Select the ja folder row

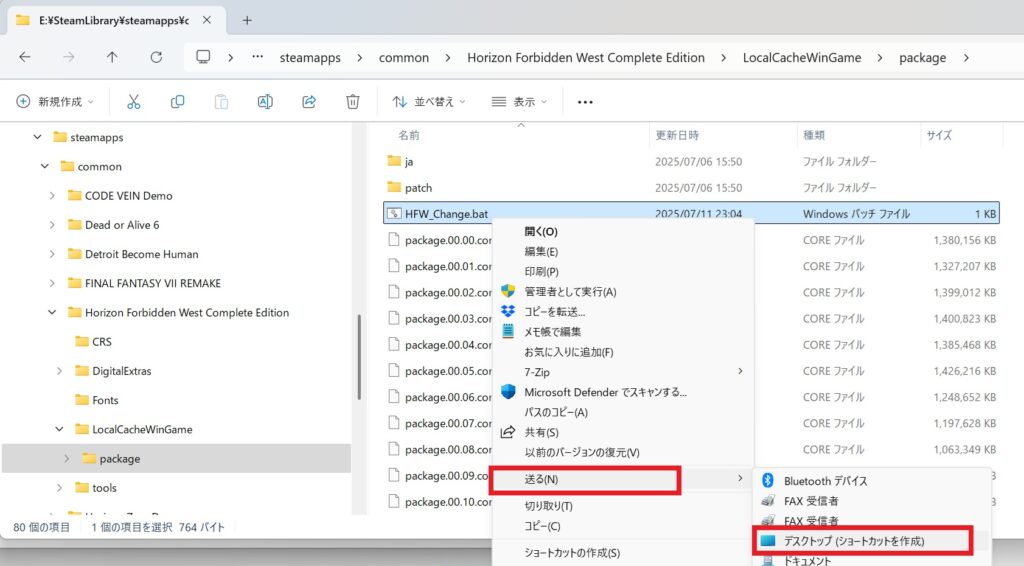point(691,161)
